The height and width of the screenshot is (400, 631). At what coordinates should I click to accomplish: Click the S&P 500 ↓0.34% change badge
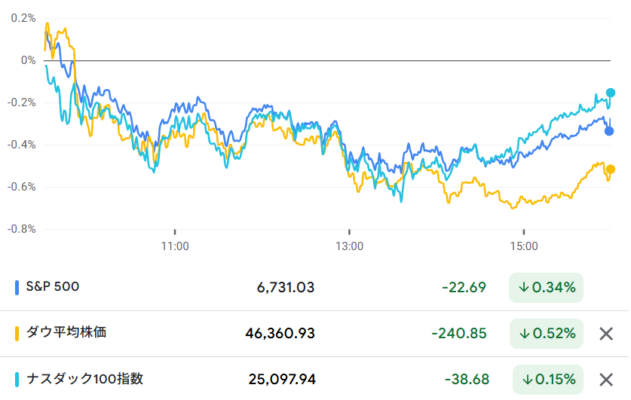pos(546,288)
